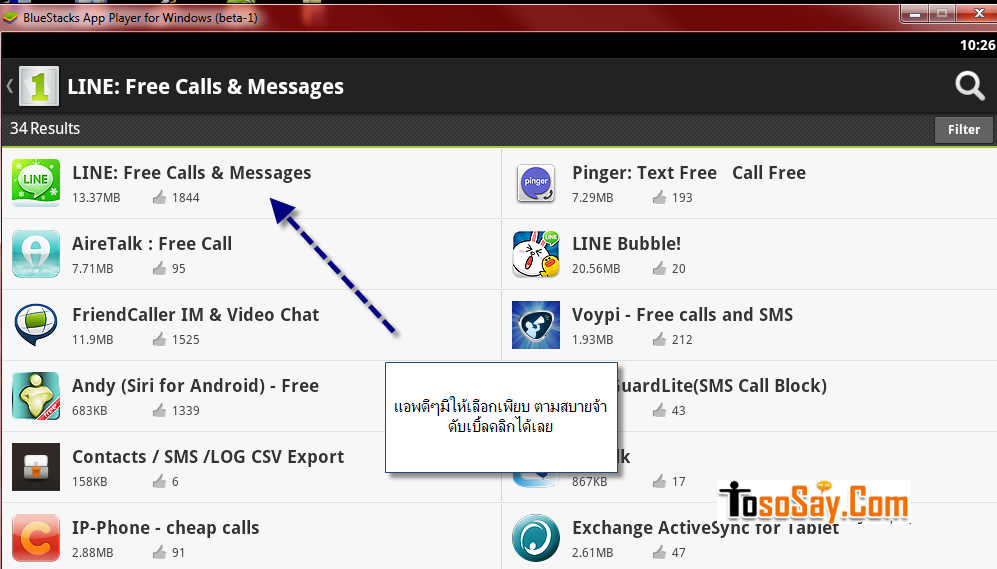The height and width of the screenshot is (569, 997).
Task: Open LINE Bubble! entry
Action: pyautogui.click(x=626, y=244)
